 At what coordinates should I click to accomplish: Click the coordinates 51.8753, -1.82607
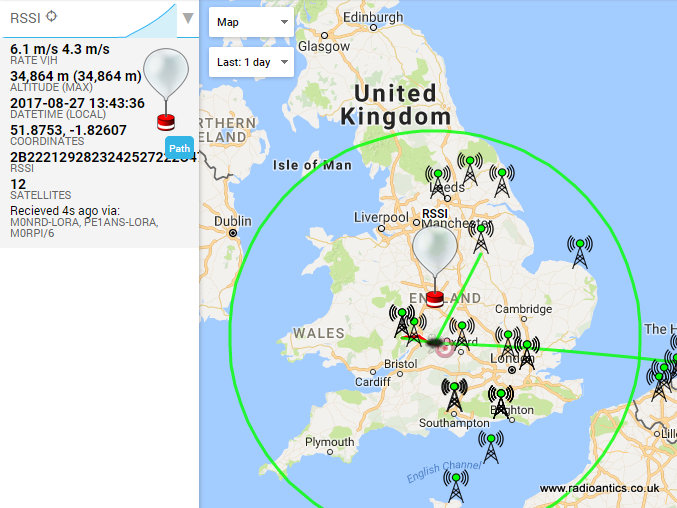tap(68, 130)
